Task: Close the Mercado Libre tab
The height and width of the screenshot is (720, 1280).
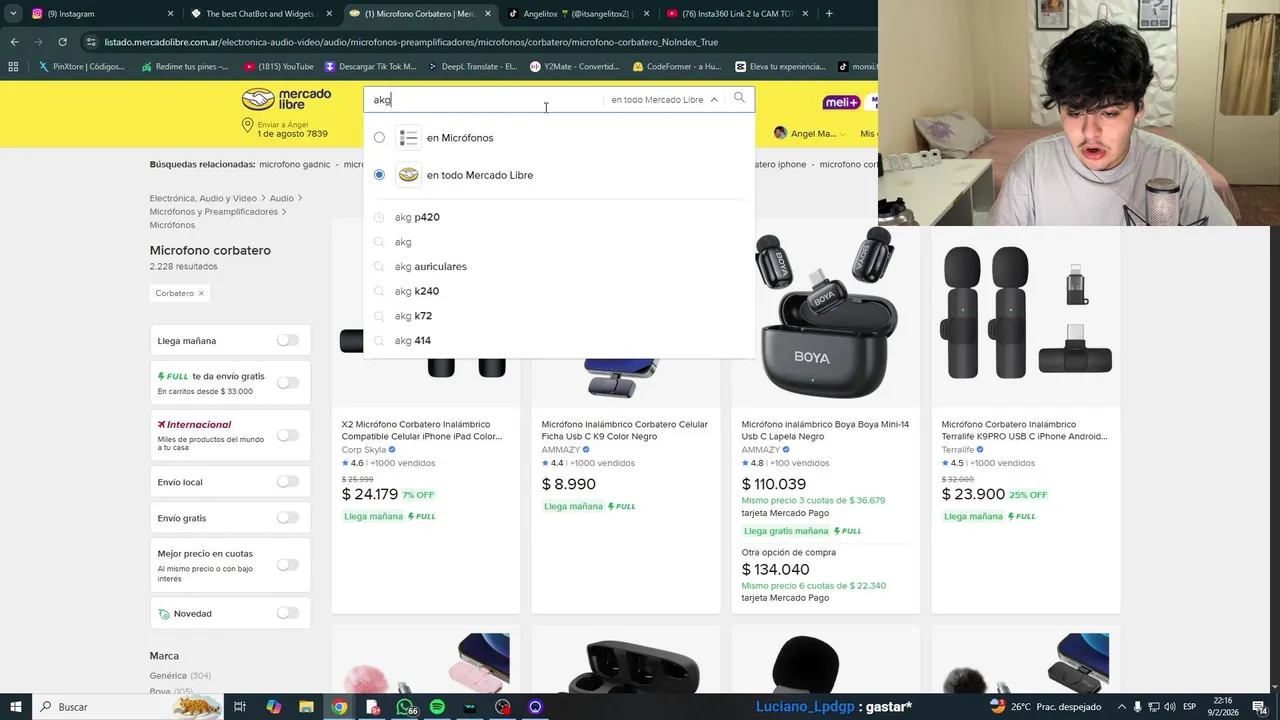Action: point(488,14)
